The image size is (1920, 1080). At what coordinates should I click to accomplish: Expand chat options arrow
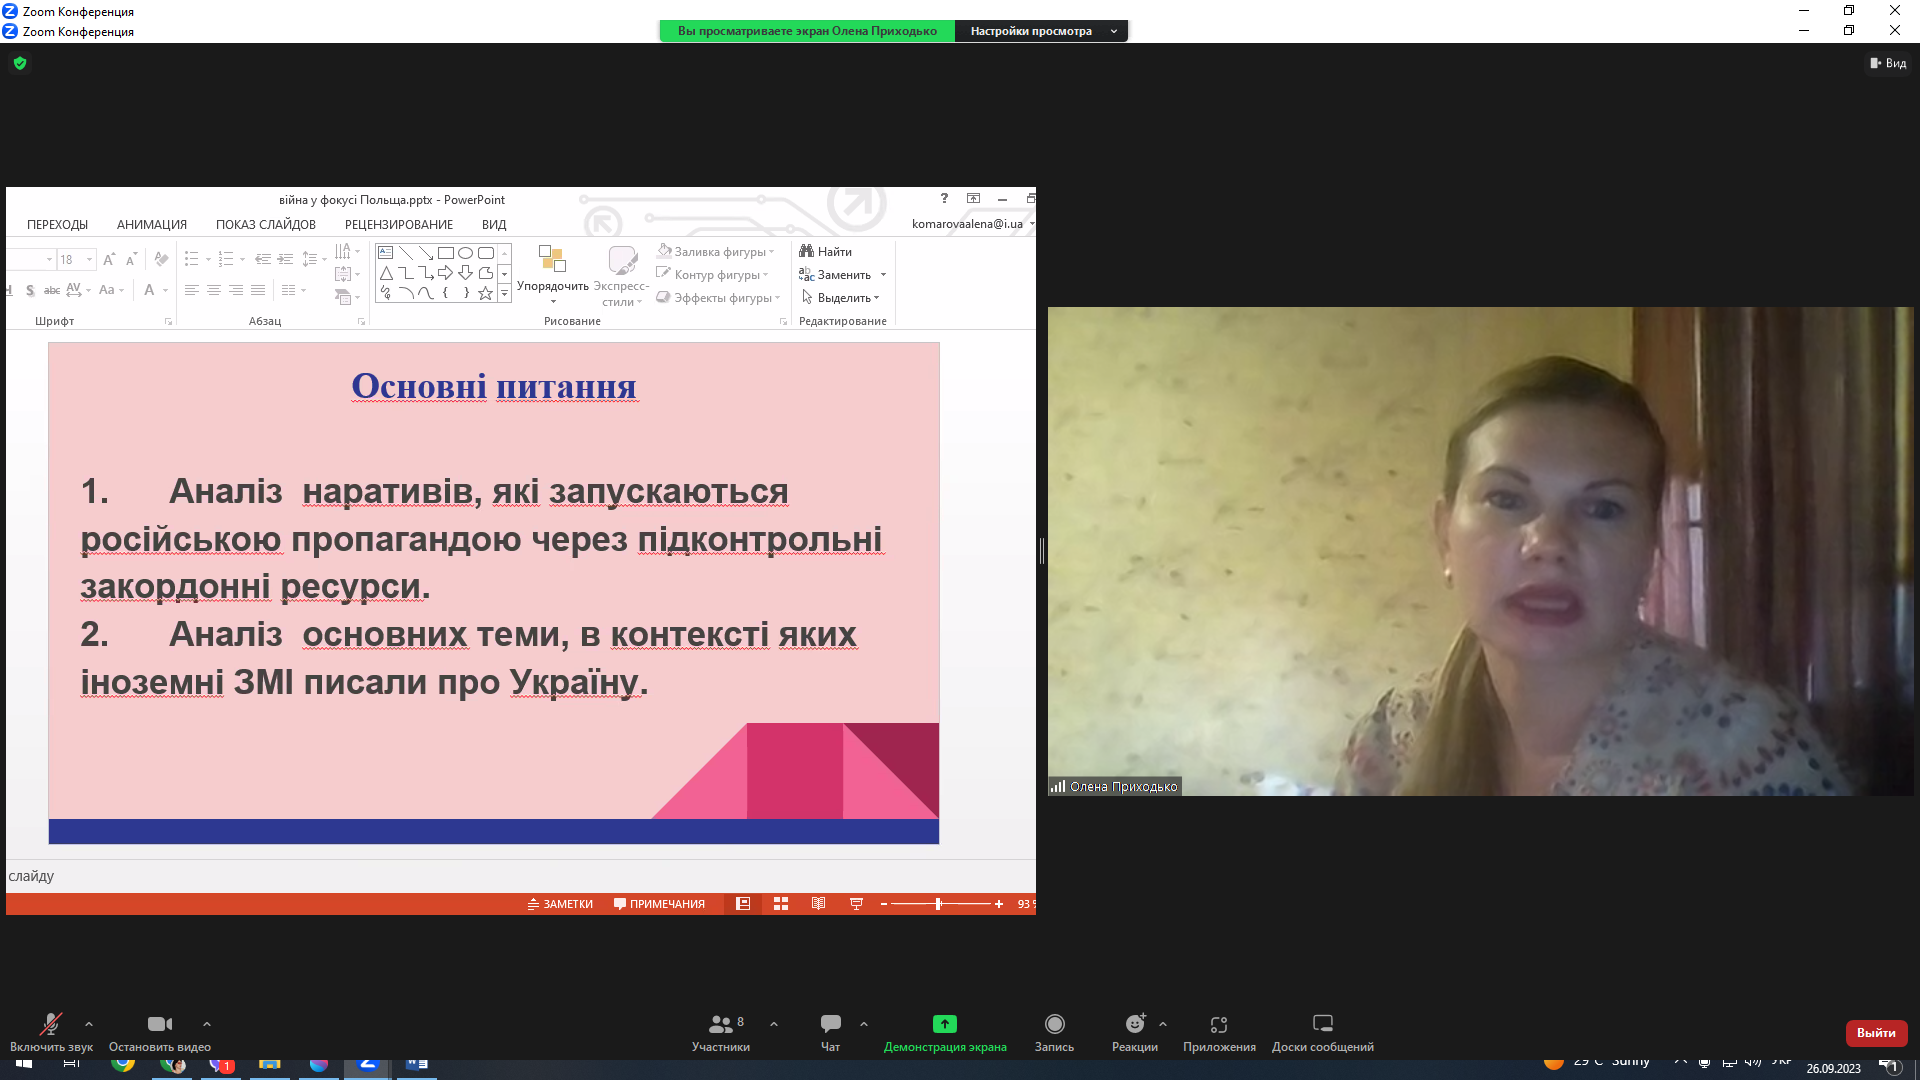coord(864,1024)
